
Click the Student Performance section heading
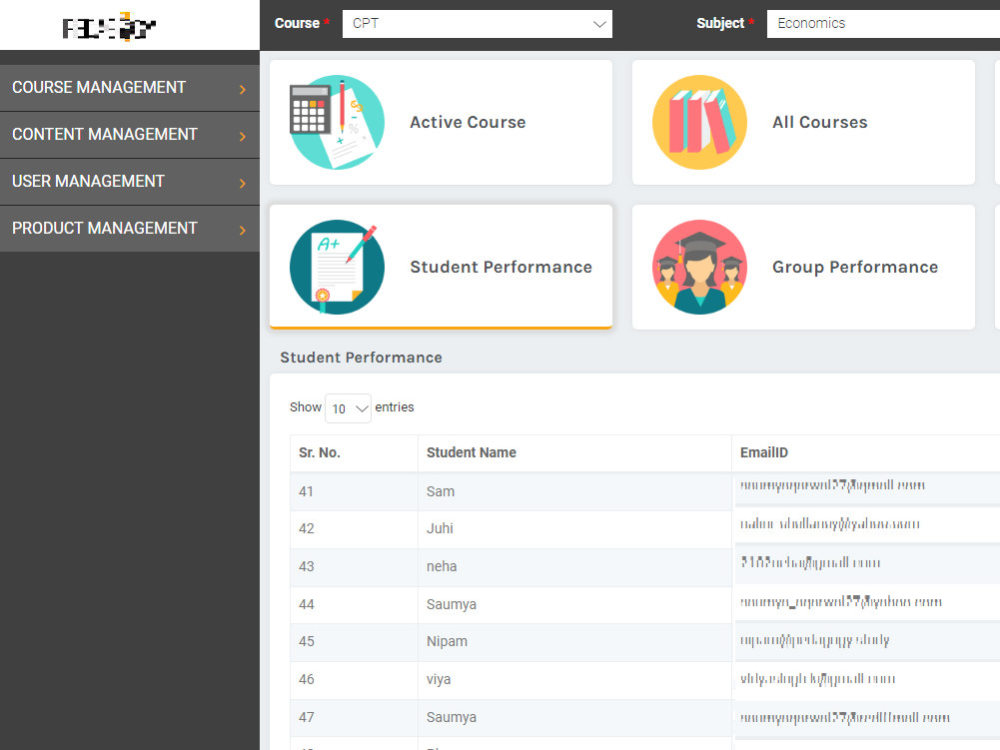(361, 358)
